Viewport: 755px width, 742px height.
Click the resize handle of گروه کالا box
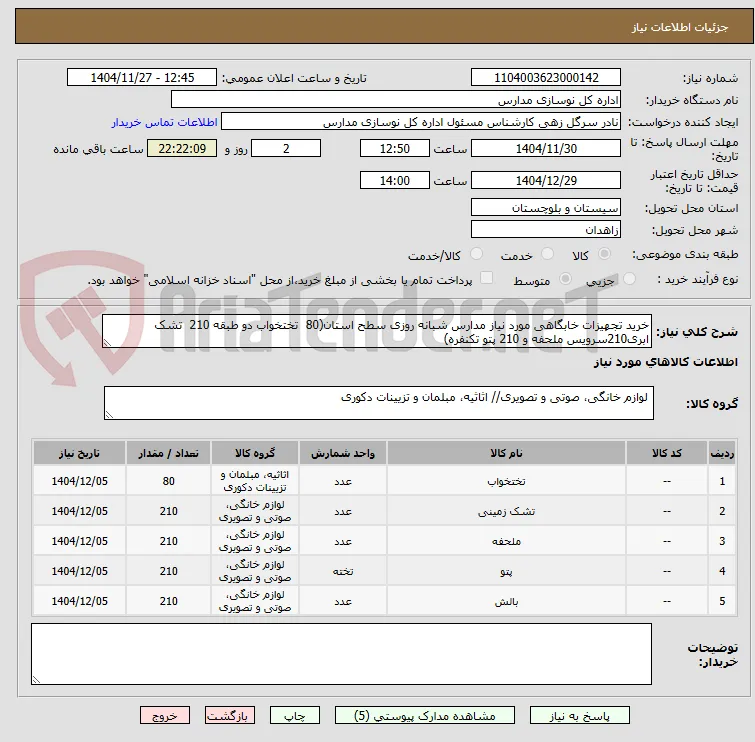pos(109,415)
